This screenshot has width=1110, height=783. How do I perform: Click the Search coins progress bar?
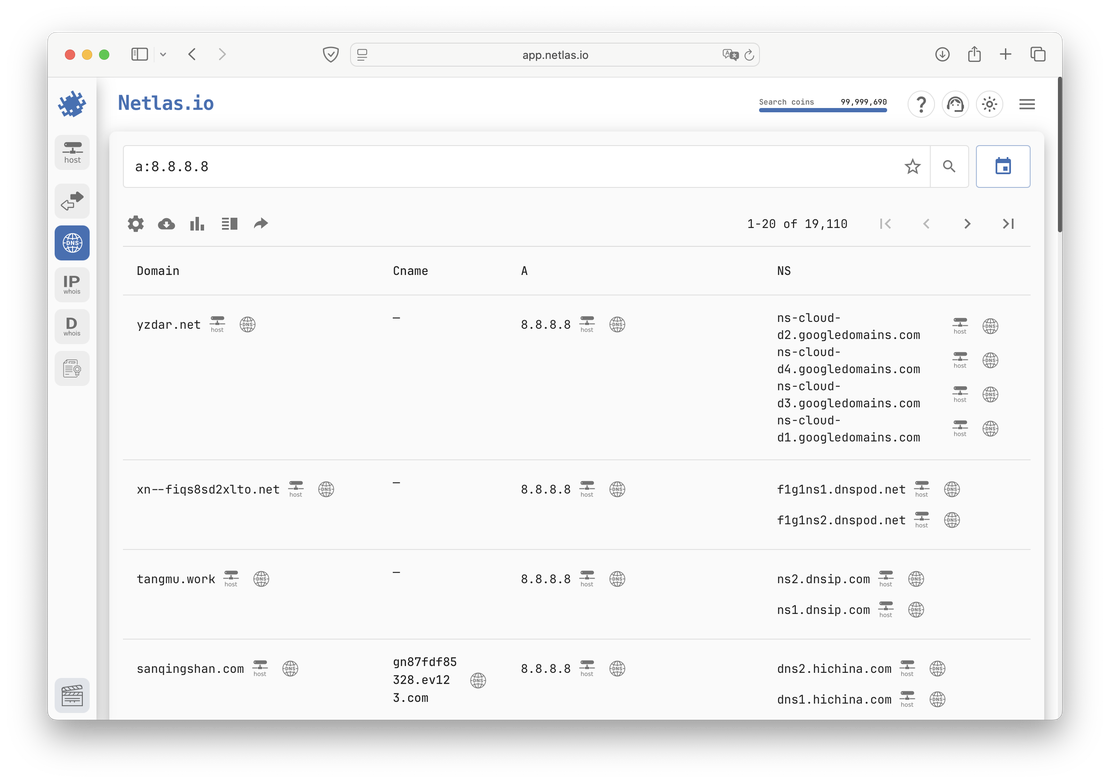[x=822, y=109]
